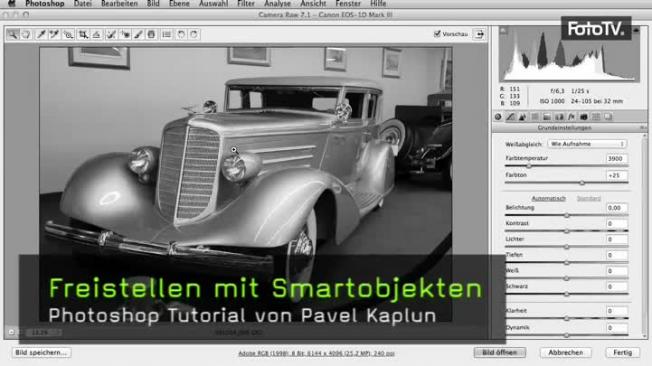
Task: Open the Effects (fx) panel icon
Action: 571,117
